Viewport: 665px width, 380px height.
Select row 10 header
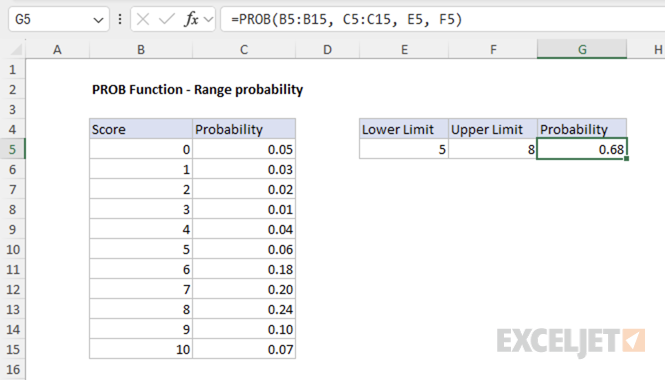(13, 249)
